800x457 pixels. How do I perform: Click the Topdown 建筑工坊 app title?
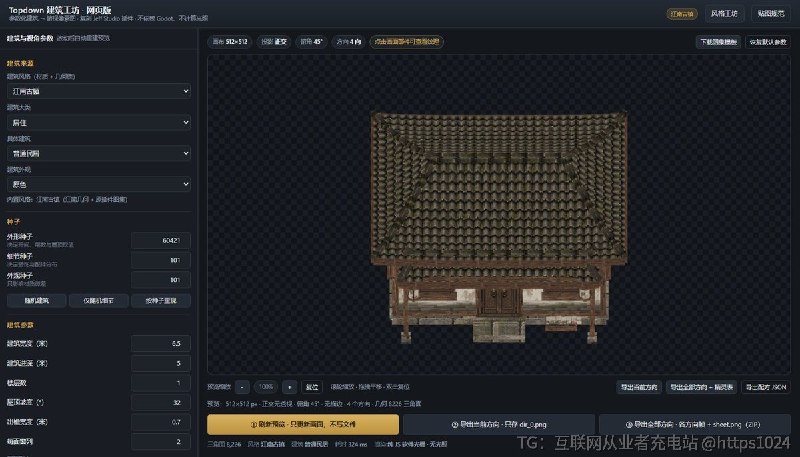pos(60,10)
